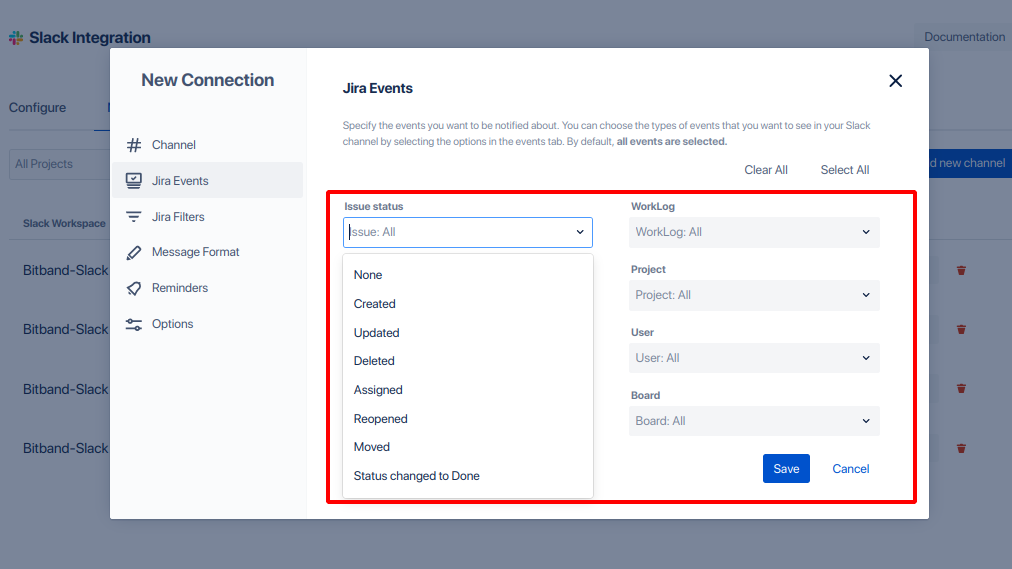The image size is (1012, 569).
Task: Open the Channel section
Action: tap(207, 145)
